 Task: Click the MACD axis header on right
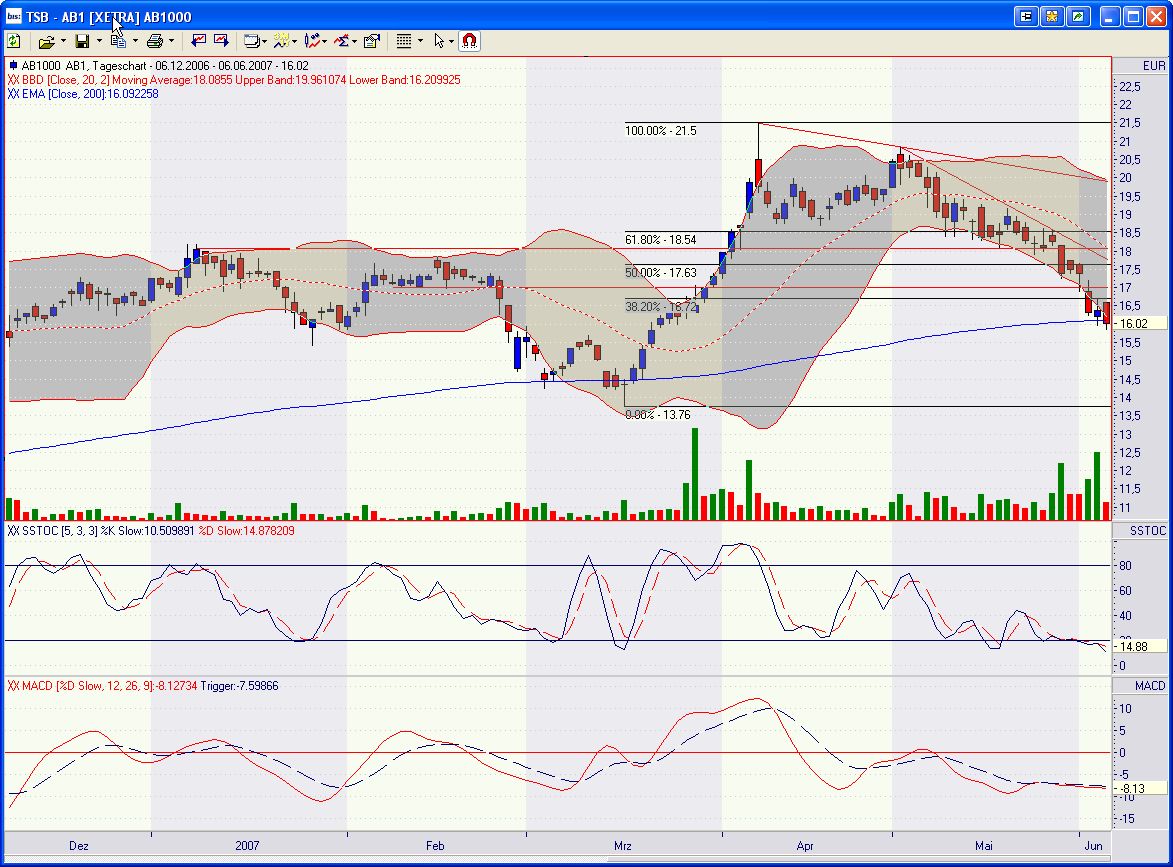(x=1150, y=685)
